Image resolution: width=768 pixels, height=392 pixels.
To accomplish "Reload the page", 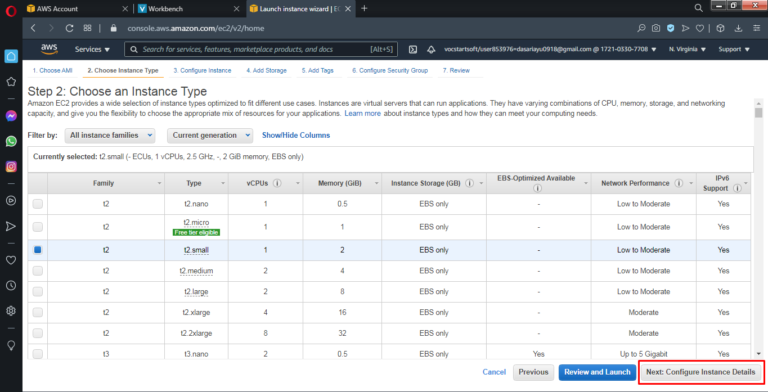I will pyautogui.click(x=69, y=28).
